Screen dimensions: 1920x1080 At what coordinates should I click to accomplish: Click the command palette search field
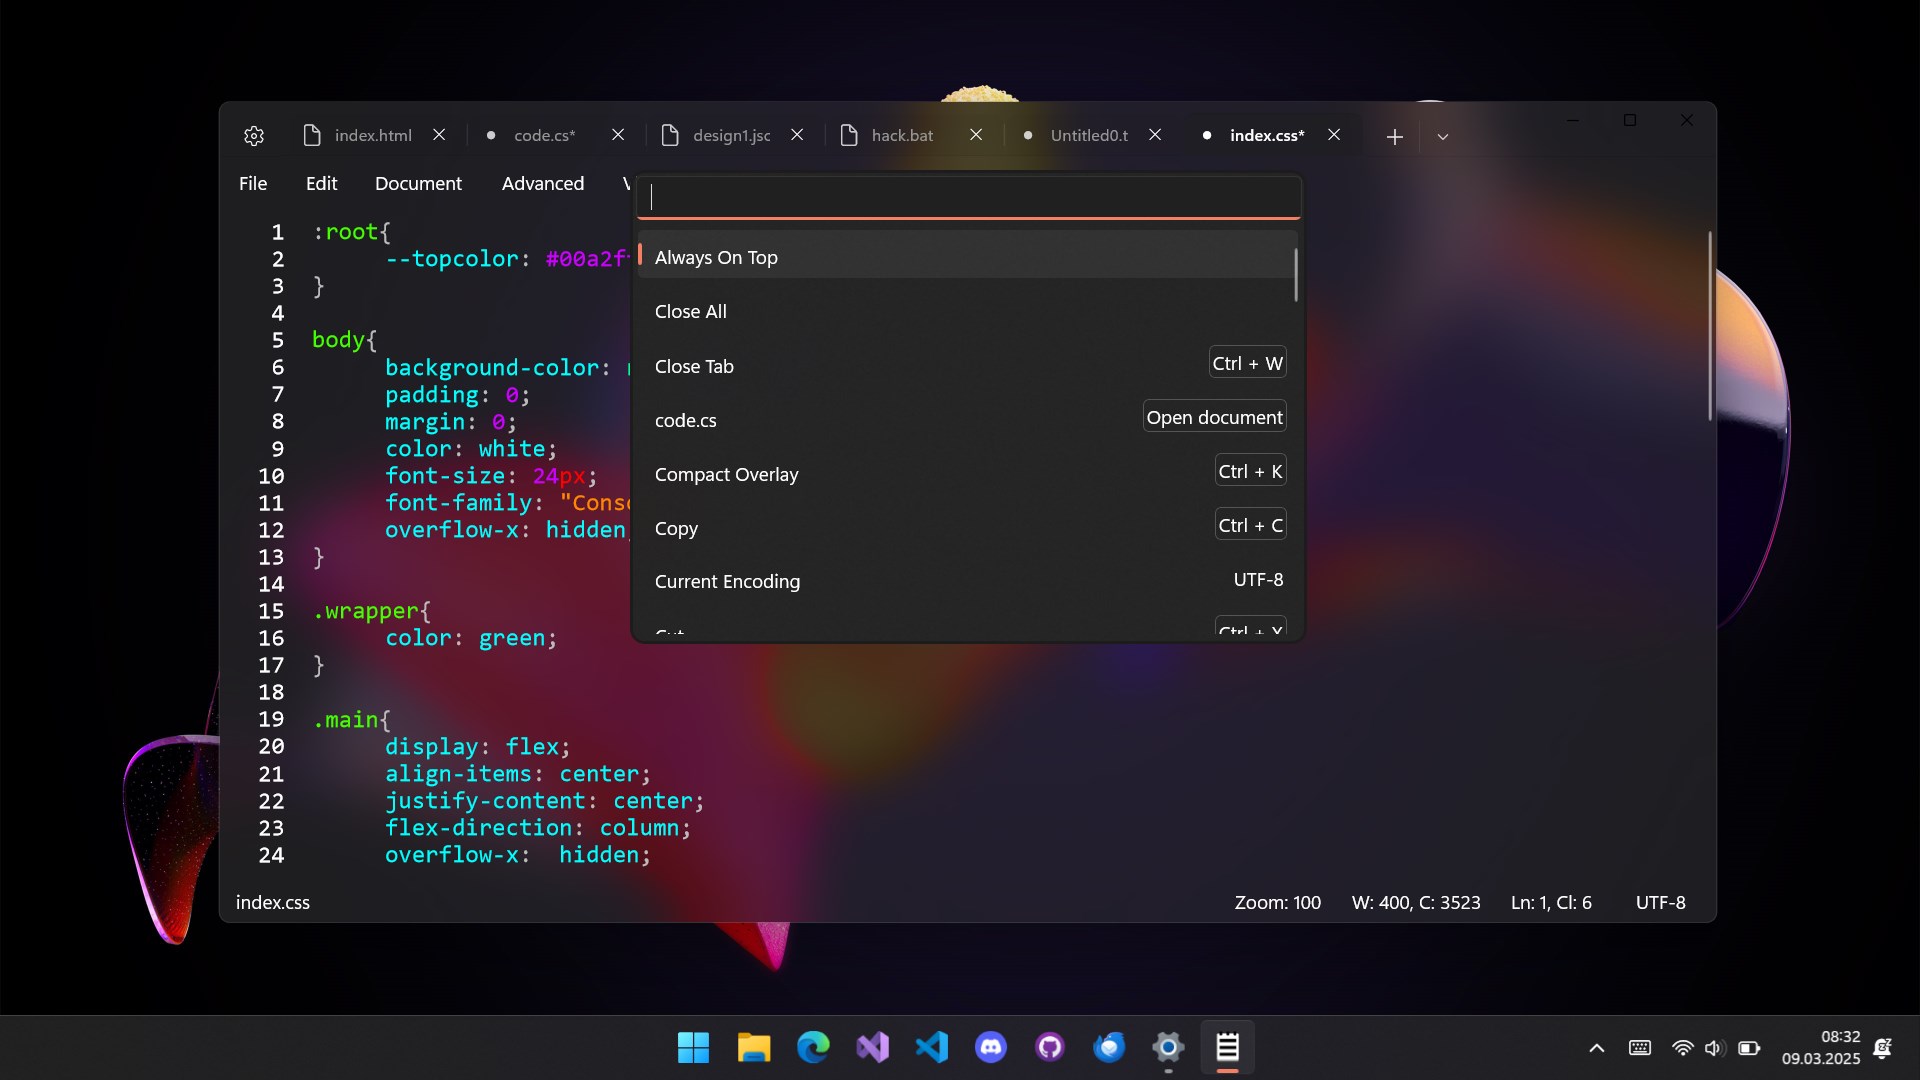[969, 198]
